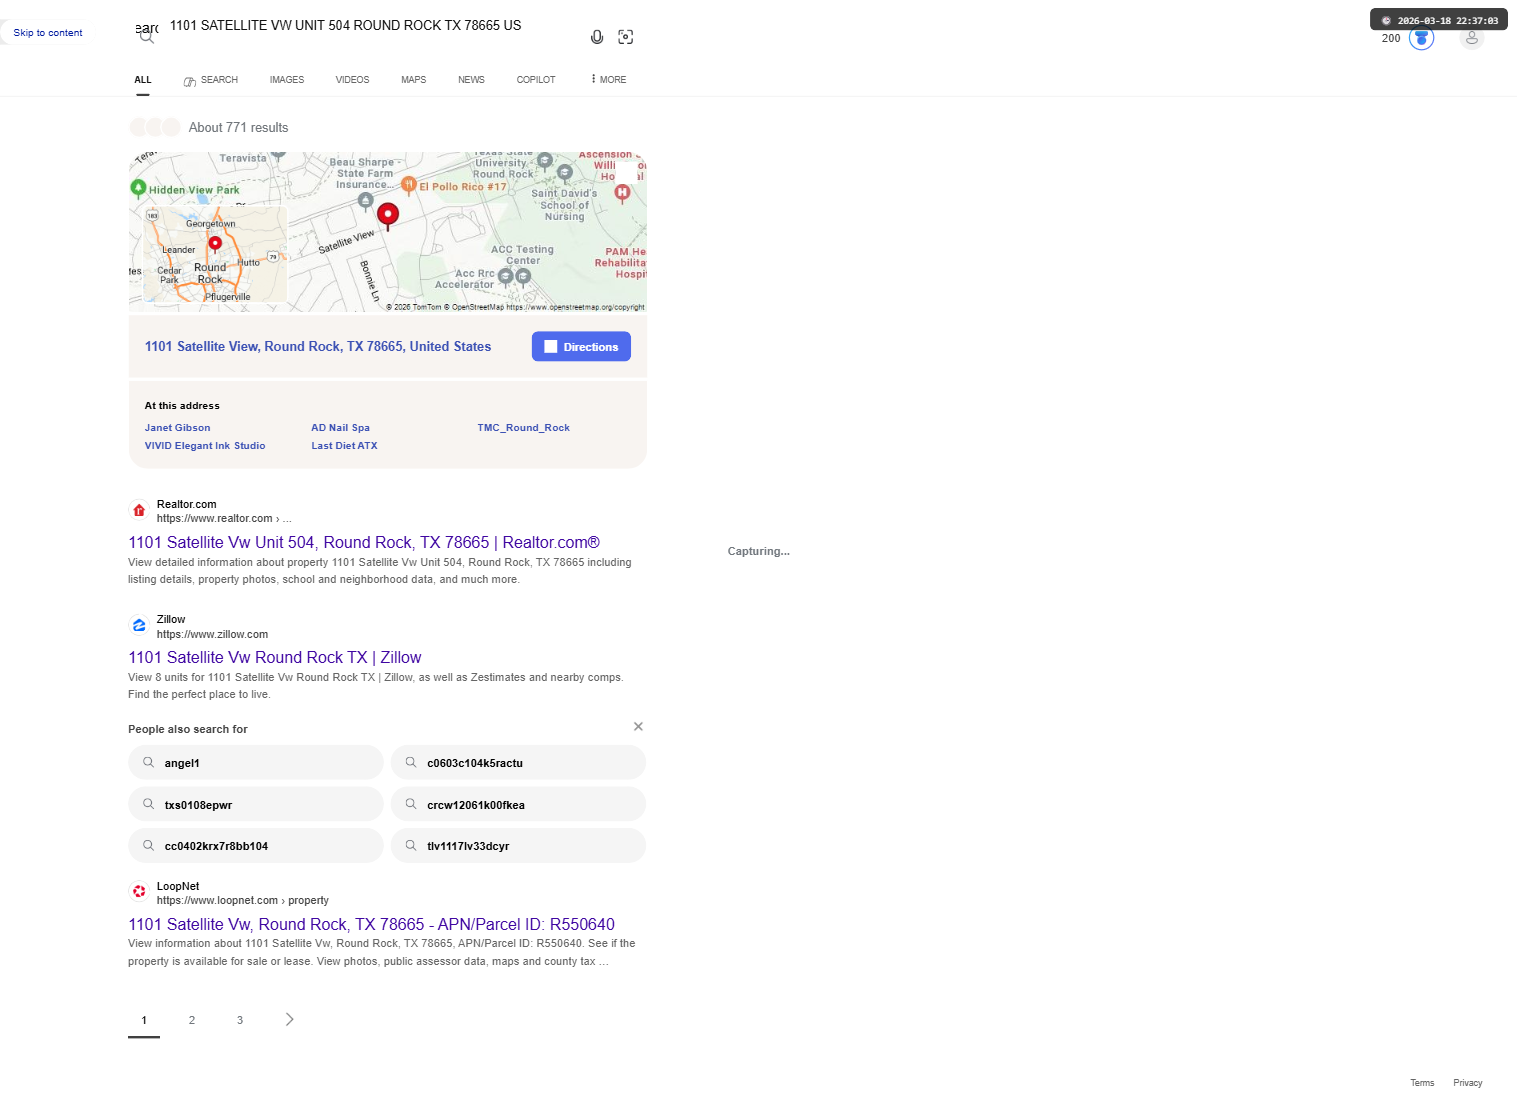Search for angel1 suggestion
Viewport: 1517px width, 1100px height.
(256, 763)
